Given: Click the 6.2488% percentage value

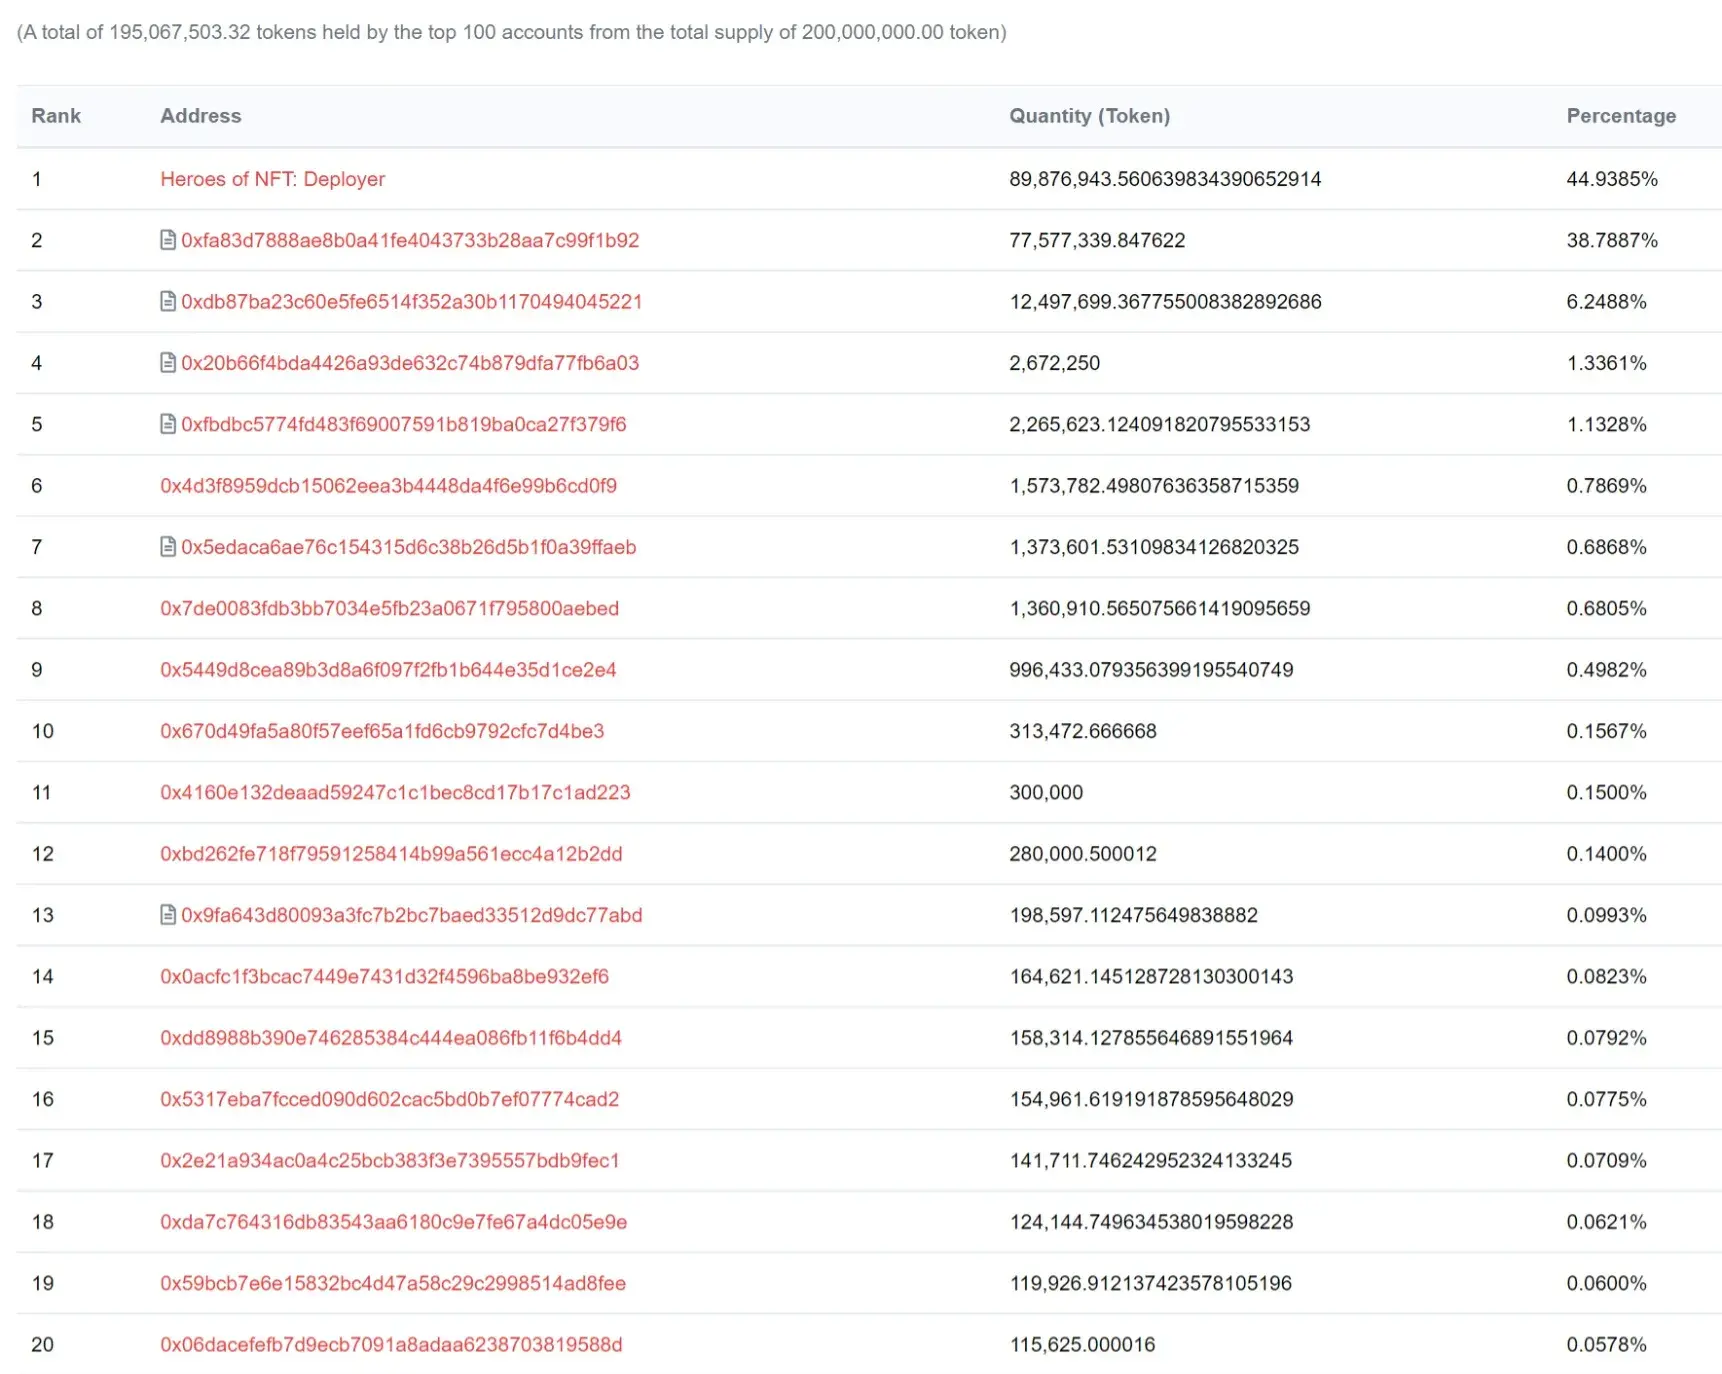Looking at the screenshot, I should (1606, 301).
